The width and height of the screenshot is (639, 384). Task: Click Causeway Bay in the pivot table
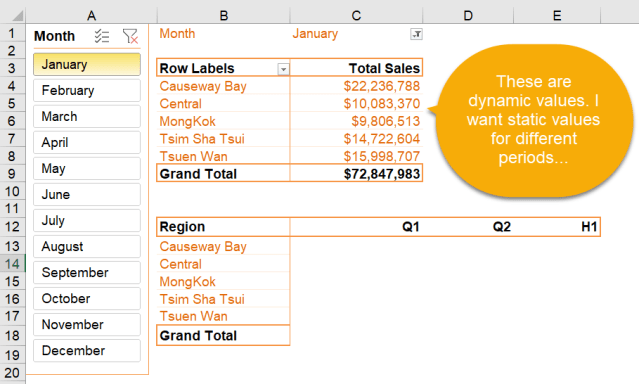point(223,86)
